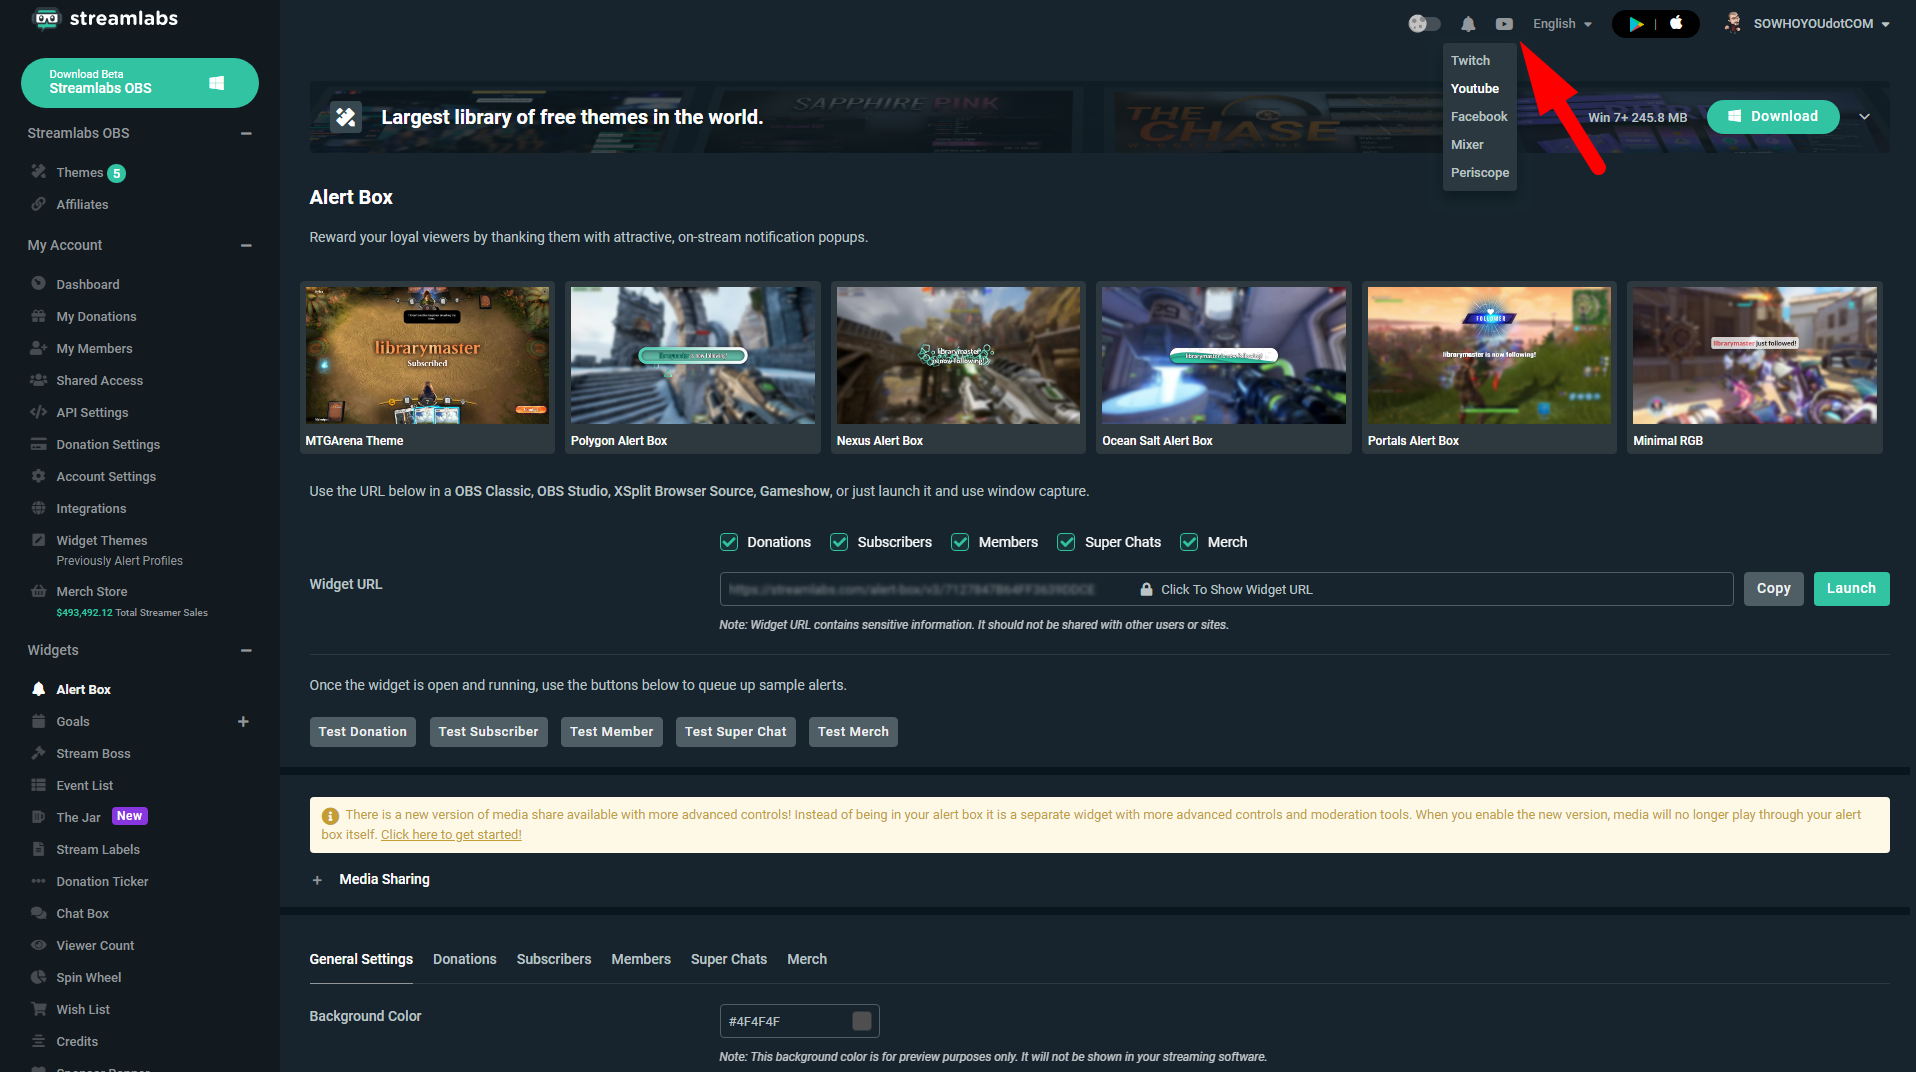
Task: Open notifications bell icon in header
Action: (x=1468, y=24)
